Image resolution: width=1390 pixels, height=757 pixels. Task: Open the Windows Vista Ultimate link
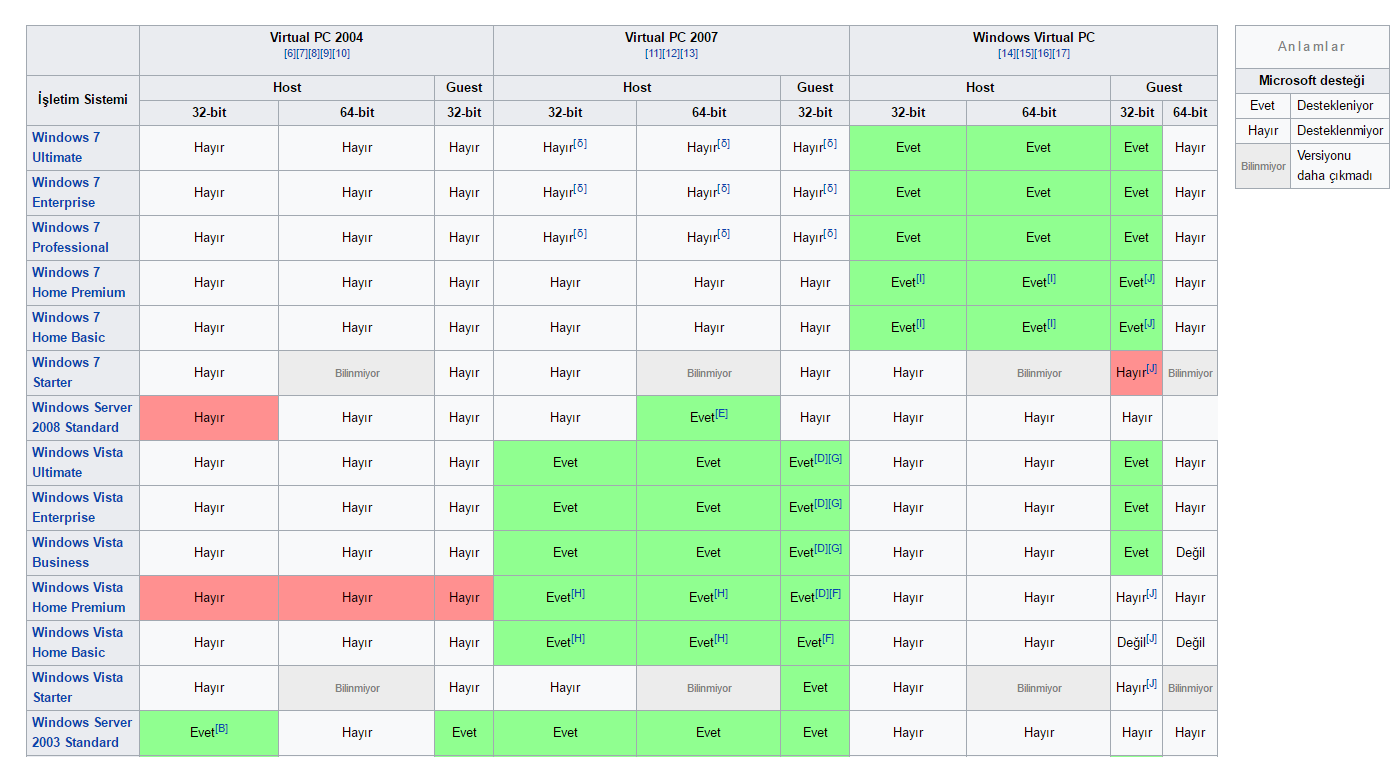point(77,462)
